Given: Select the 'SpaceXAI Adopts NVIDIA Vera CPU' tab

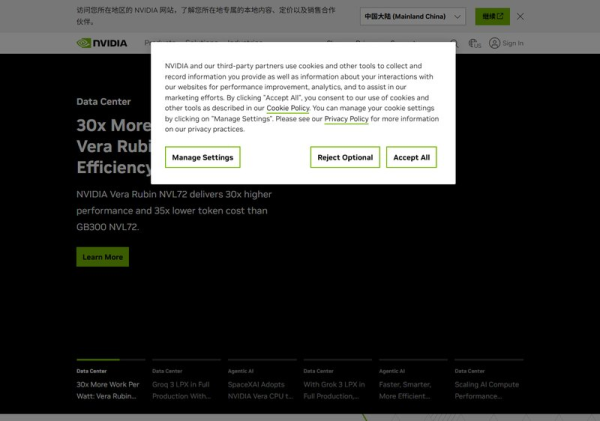Looking at the screenshot, I should (262, 380).
